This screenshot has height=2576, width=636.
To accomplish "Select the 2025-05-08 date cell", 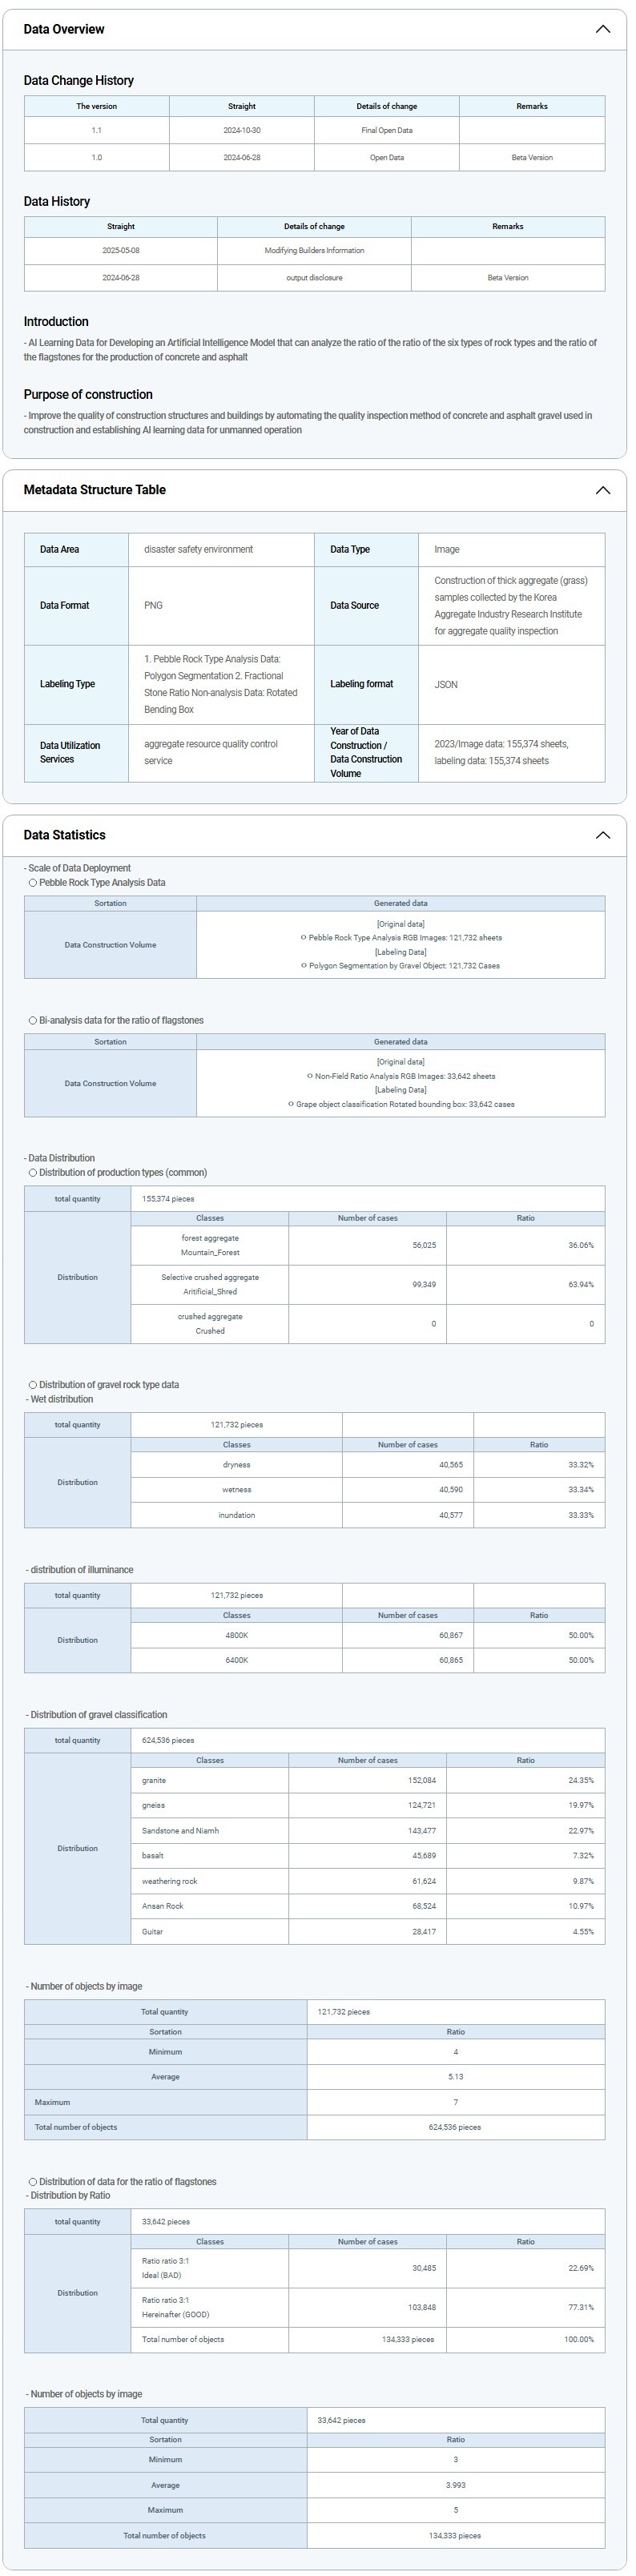I will coord(120,251).
